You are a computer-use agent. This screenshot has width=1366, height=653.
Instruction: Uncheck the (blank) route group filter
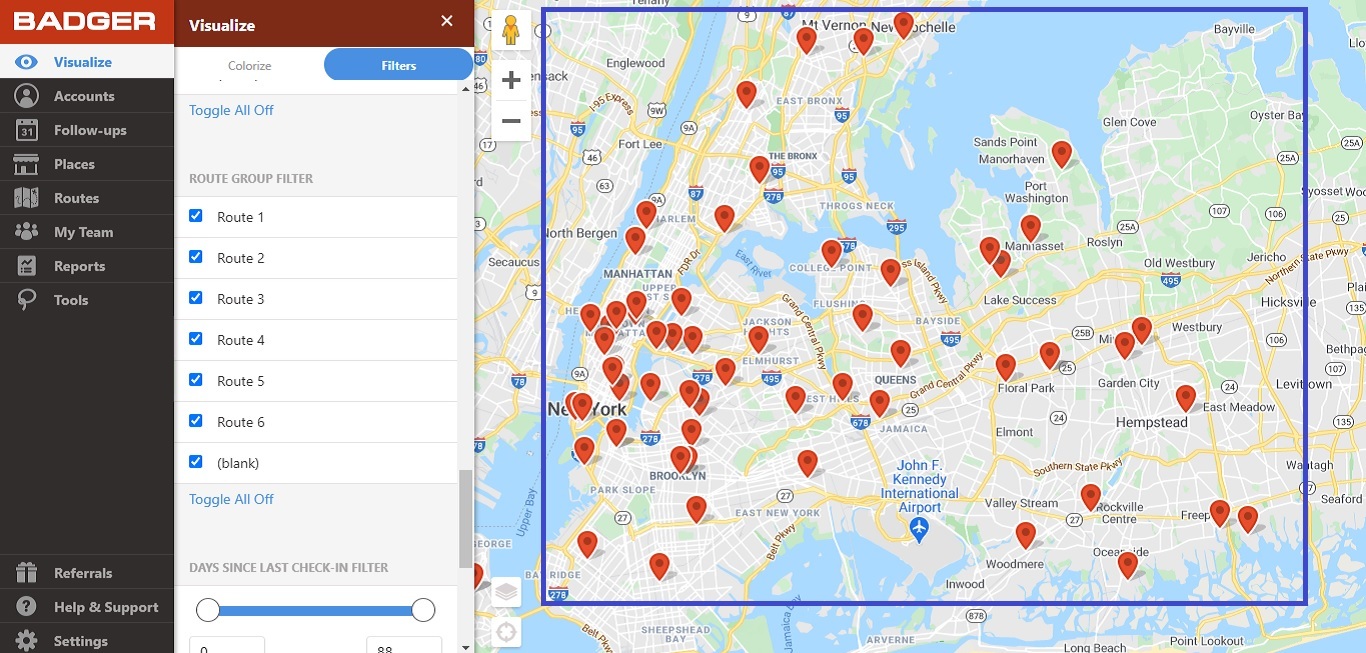pyautogui.click(x=196, y=462)
